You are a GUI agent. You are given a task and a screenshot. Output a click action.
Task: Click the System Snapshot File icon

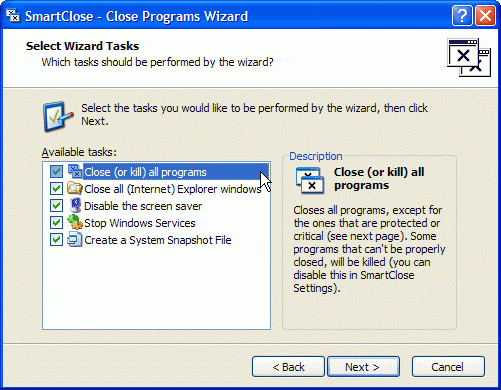[75, 240]
